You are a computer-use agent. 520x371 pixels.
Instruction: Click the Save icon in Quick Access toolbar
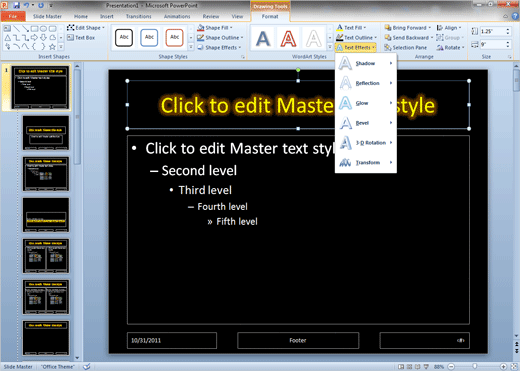pos(17,5)
